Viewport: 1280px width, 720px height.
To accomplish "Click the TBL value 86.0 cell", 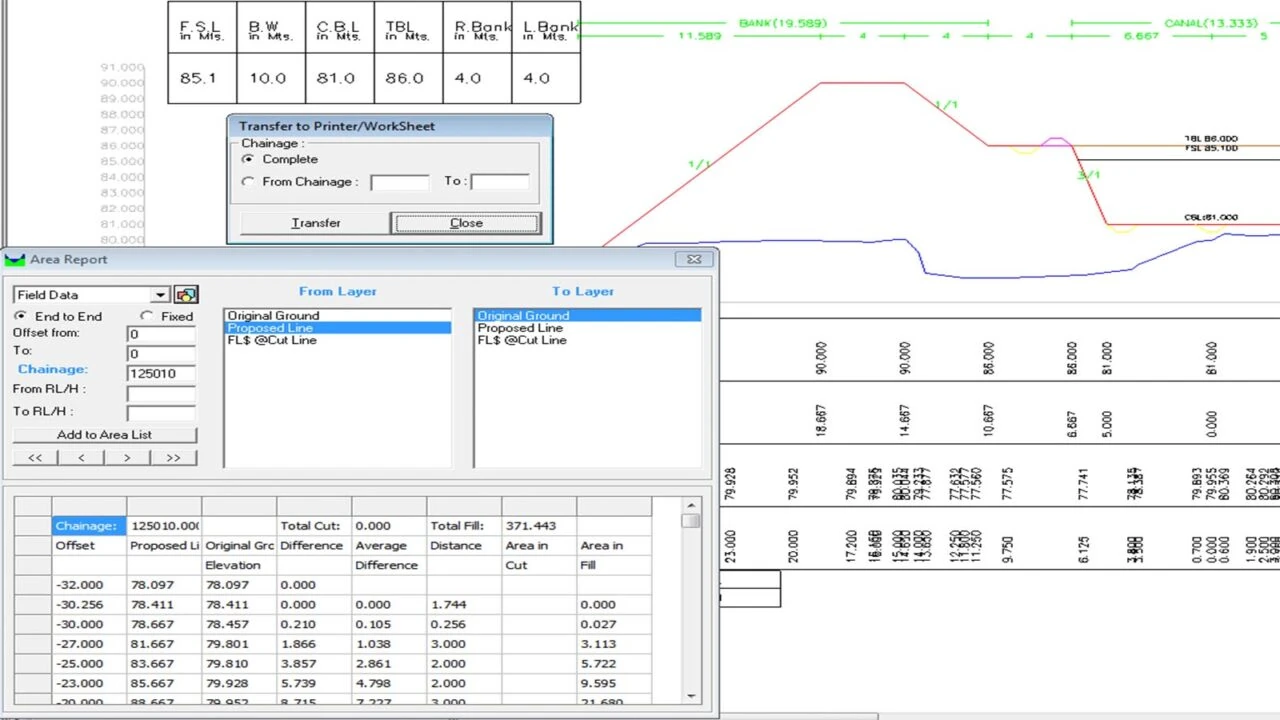I will 408,78.
